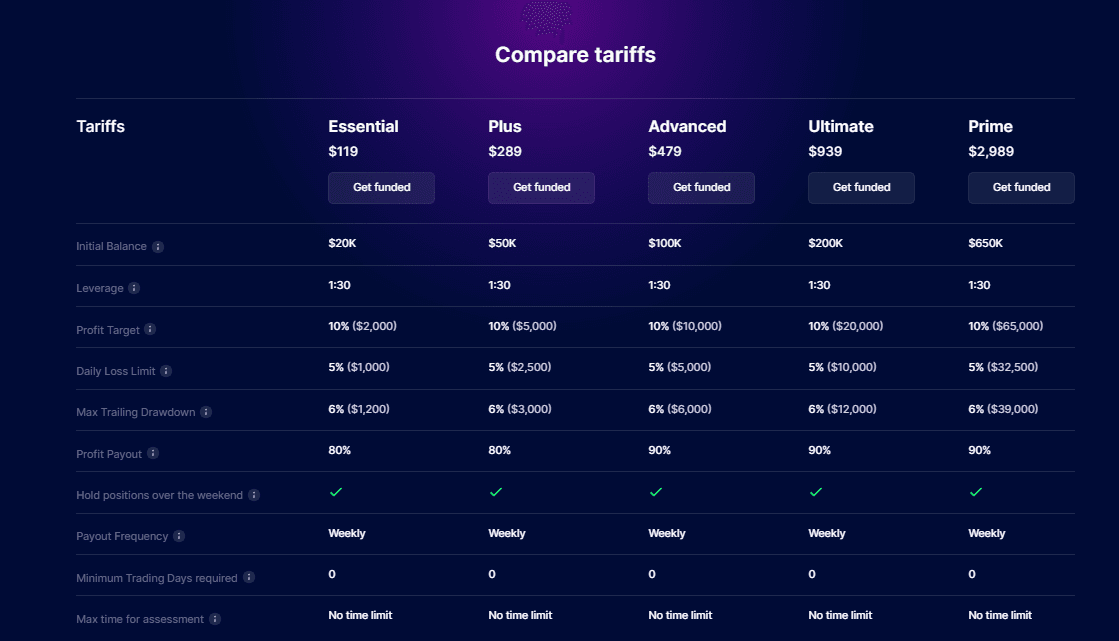Click the Leverage info icon
1119x641 pixels.
[137, 288]
